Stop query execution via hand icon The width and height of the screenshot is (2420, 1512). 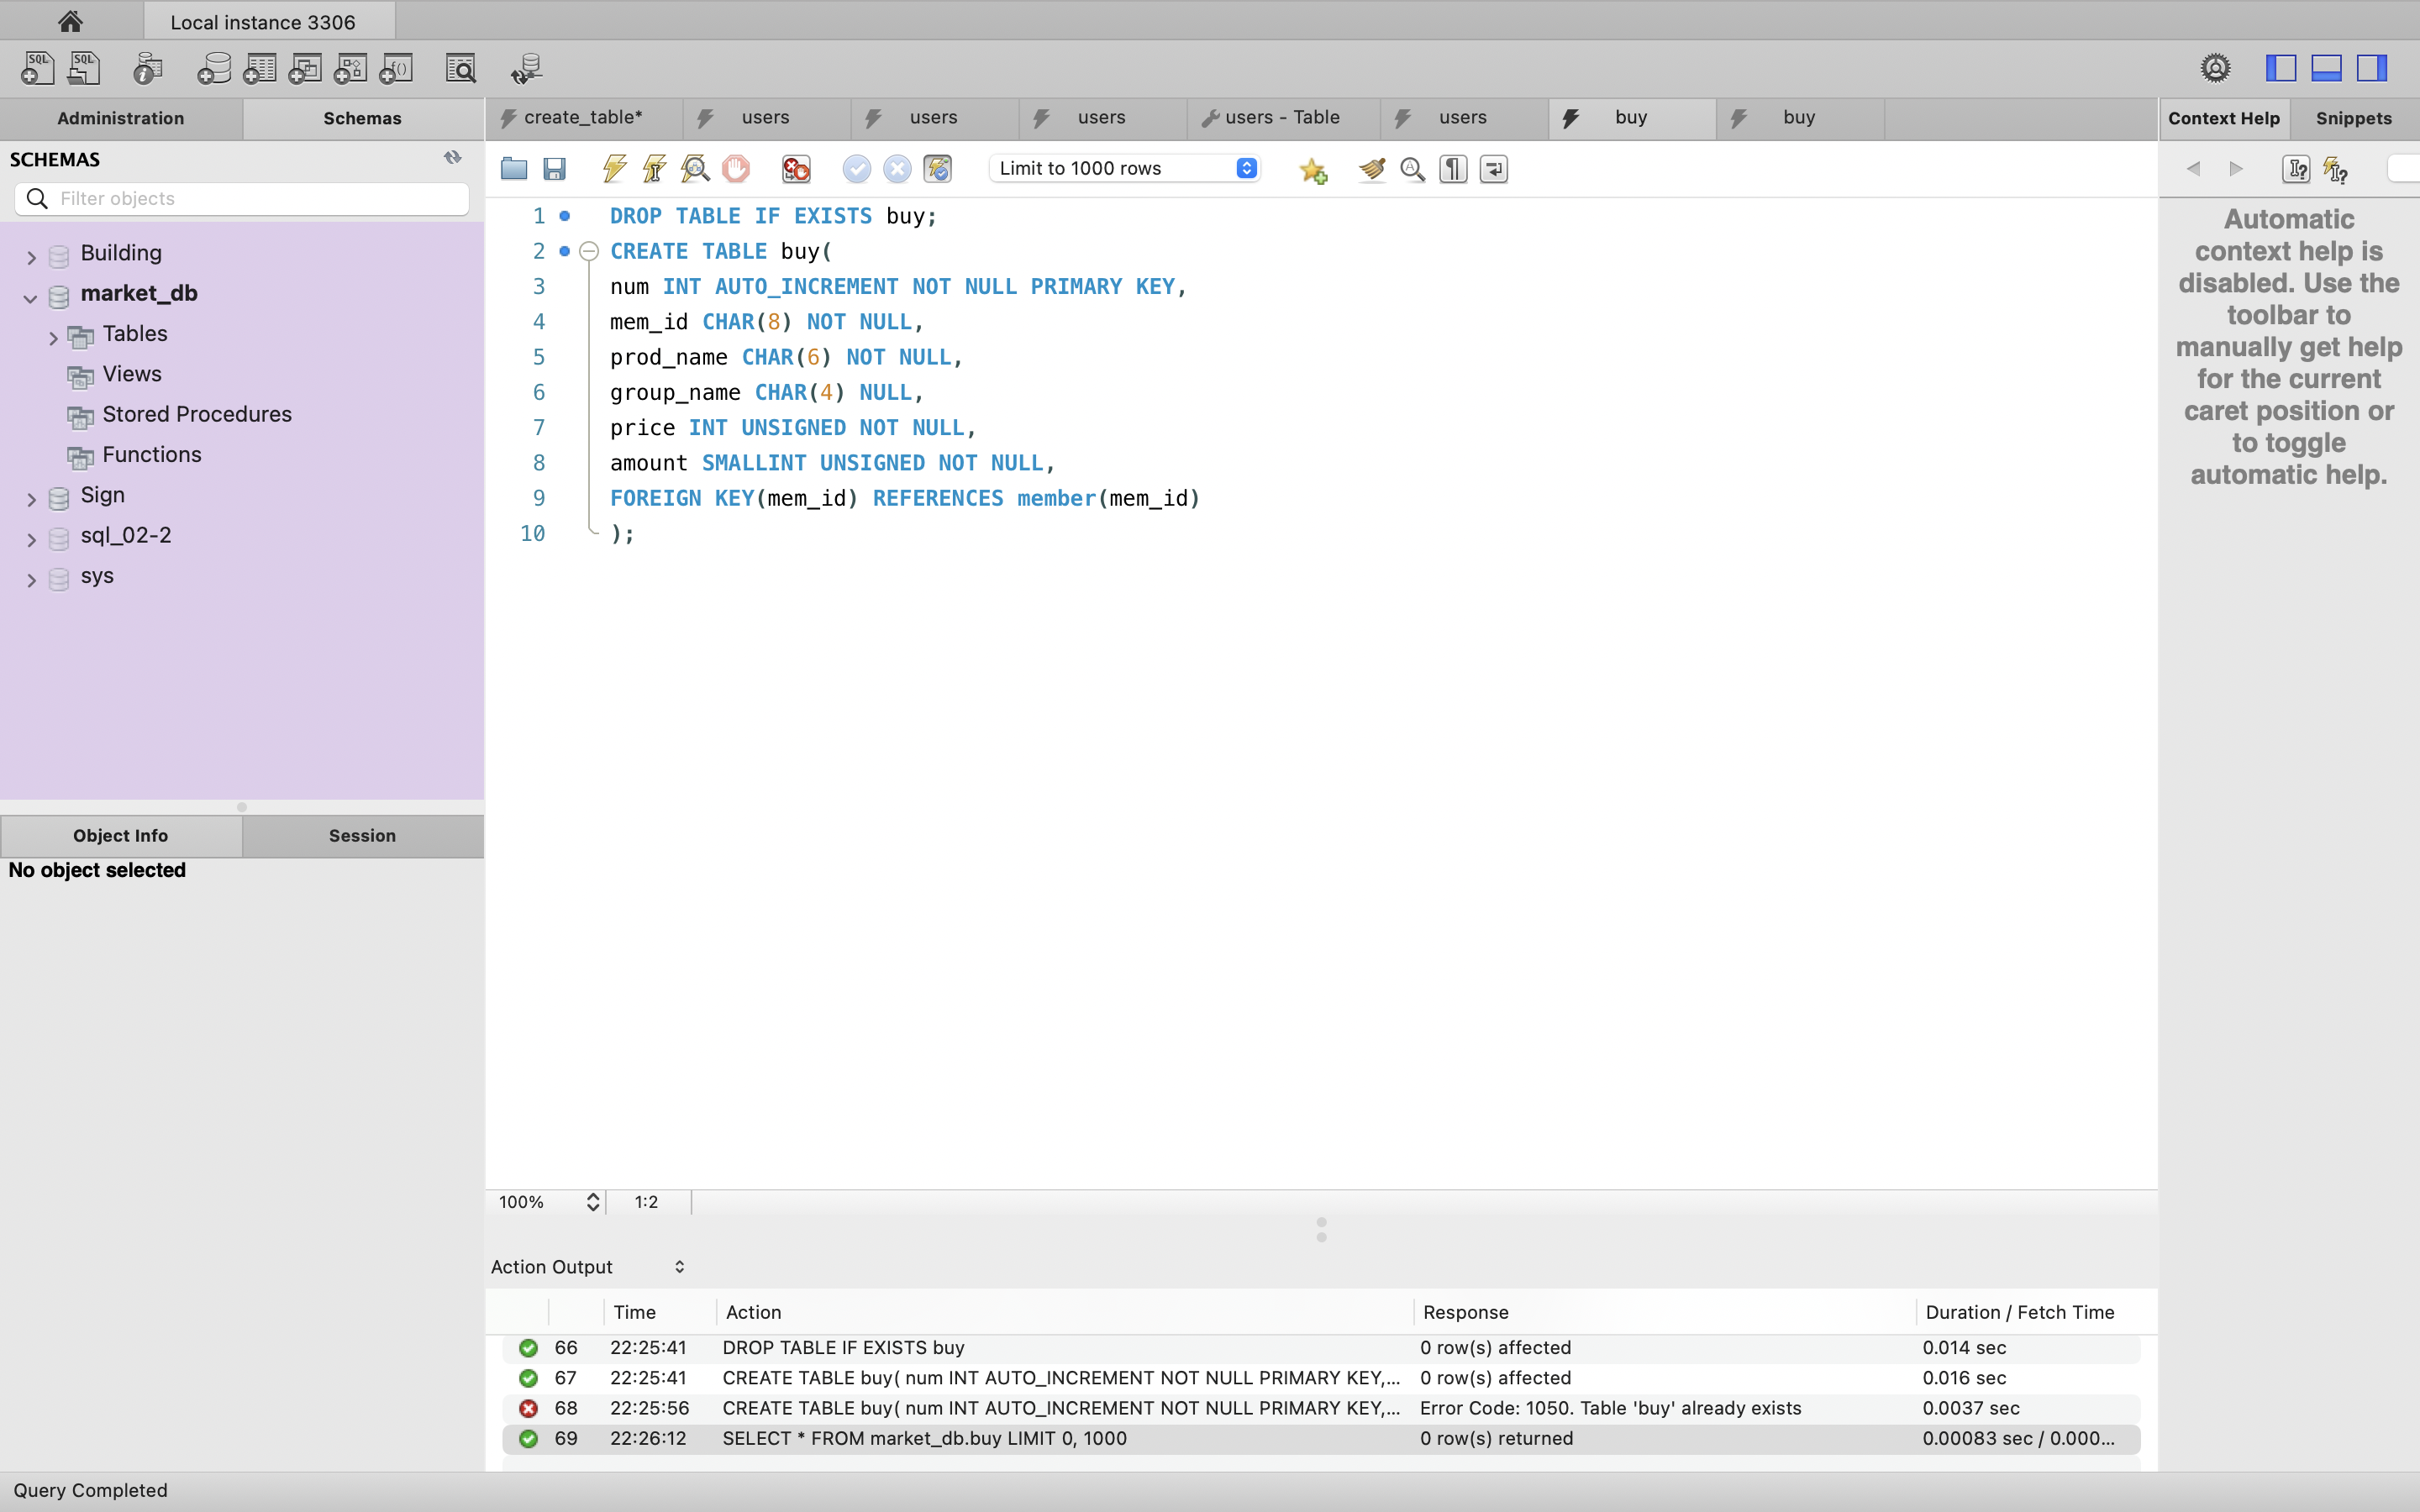coord(736,169)
